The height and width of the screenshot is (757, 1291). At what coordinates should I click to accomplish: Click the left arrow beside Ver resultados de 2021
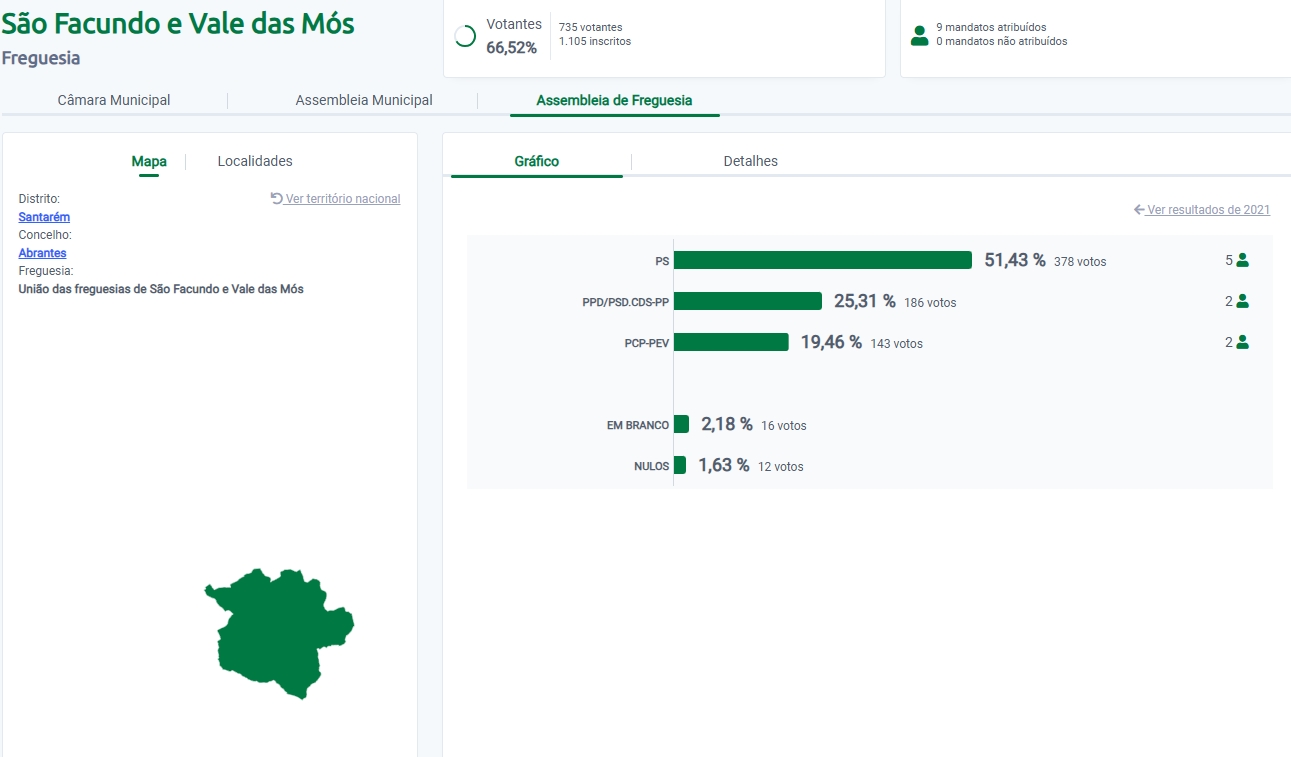[x=1139, y=210]
